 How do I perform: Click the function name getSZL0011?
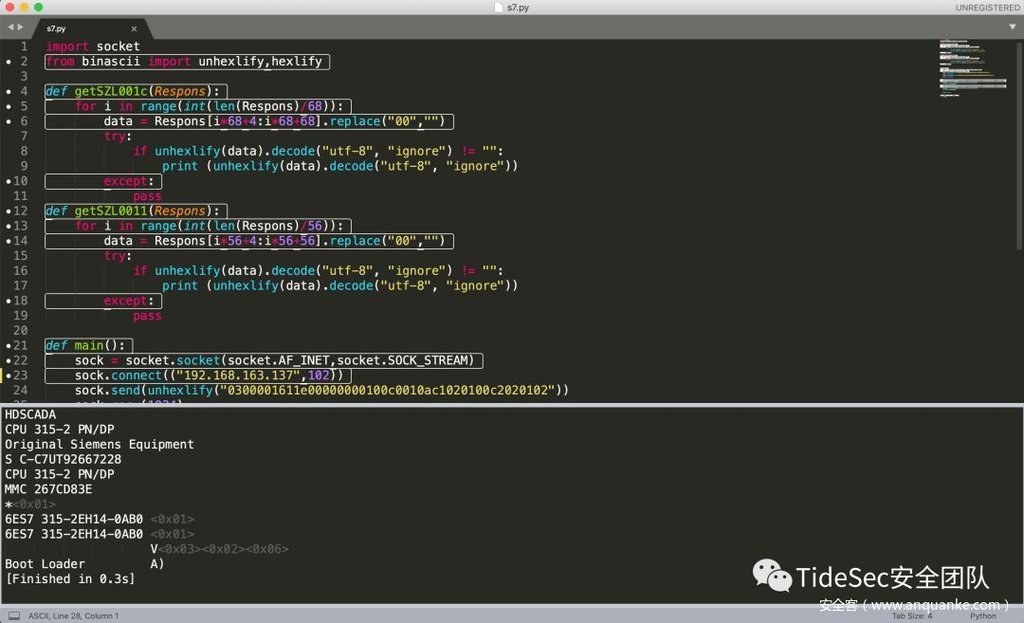tap(111, 211)
